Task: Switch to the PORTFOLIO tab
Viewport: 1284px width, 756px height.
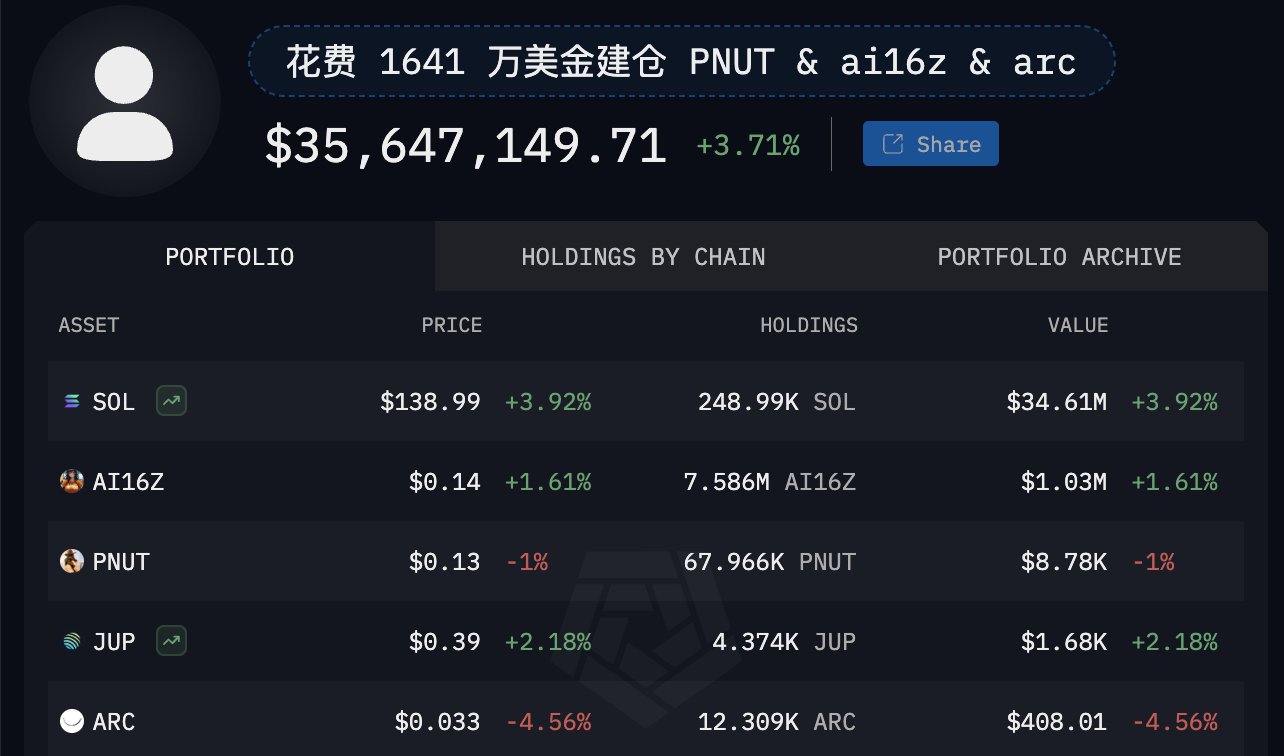Action: (230, 257)
